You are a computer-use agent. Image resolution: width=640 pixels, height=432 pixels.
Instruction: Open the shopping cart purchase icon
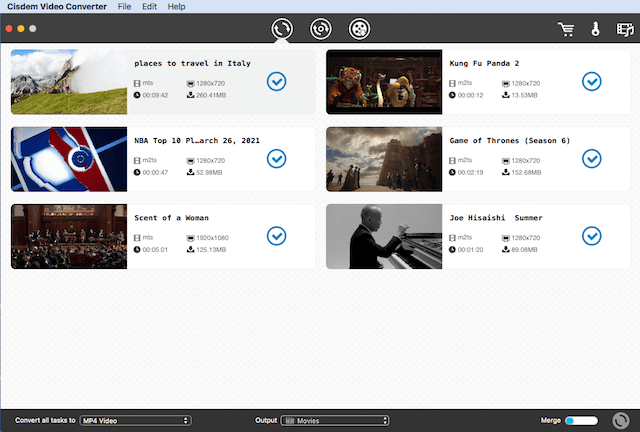pyautogui.click(x=566, y=29)
